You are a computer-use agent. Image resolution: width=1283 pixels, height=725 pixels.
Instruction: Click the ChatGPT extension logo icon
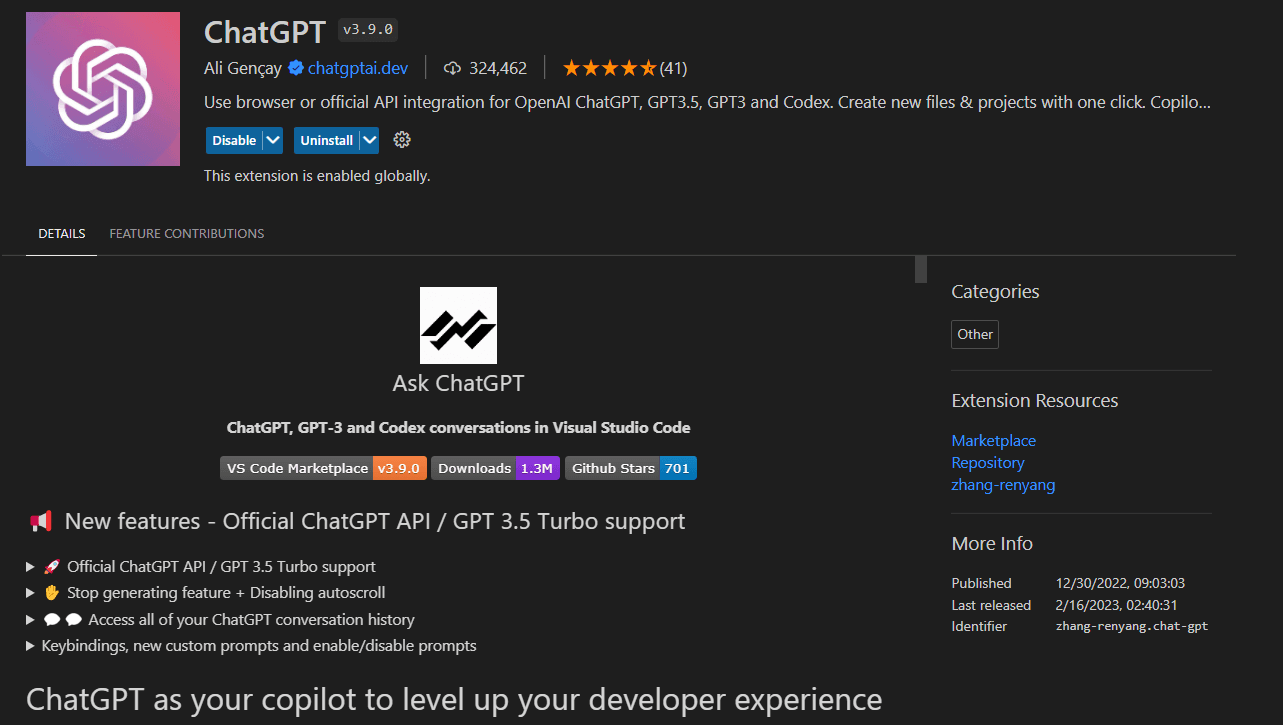pyautogui.click(x=103, y=89)
